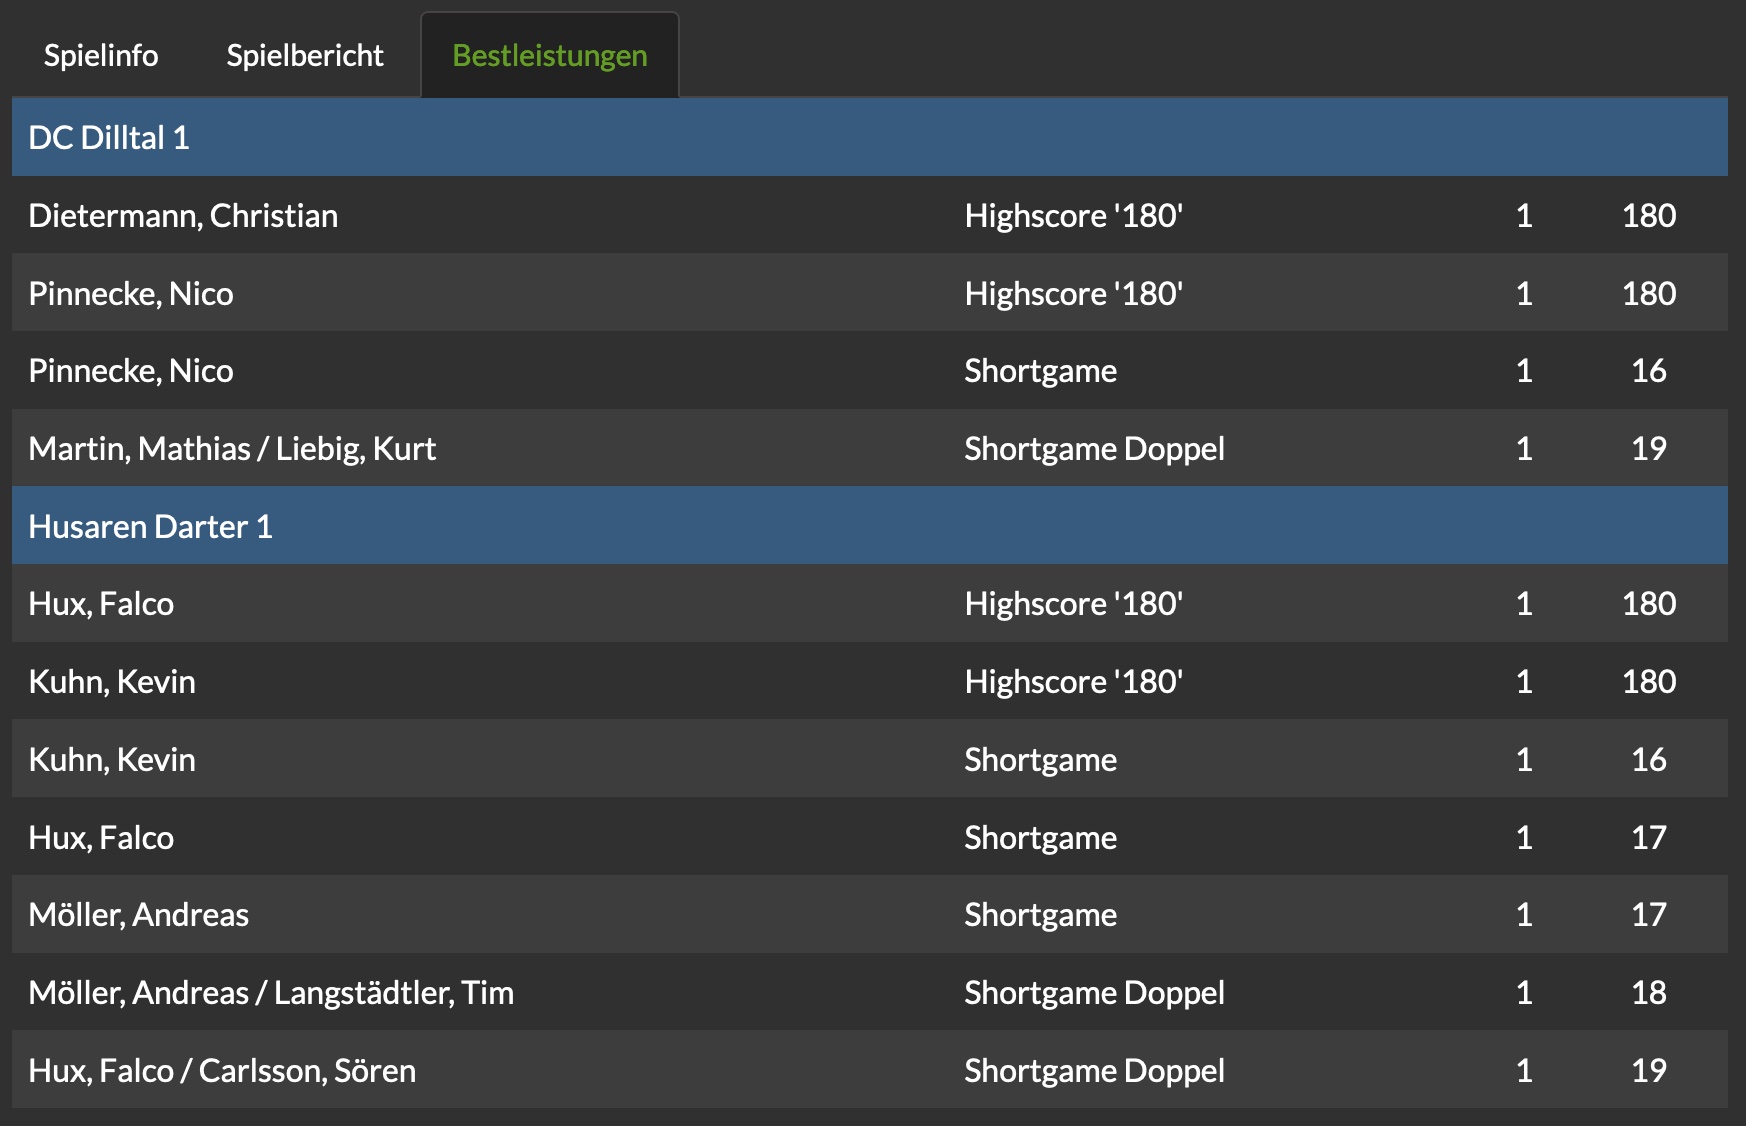Screen dimensions: 1746x1126
Task: Click count 1 in Möller, Andreas Shortgame row
Action: pyautogui.click(x=1524, y=915)
